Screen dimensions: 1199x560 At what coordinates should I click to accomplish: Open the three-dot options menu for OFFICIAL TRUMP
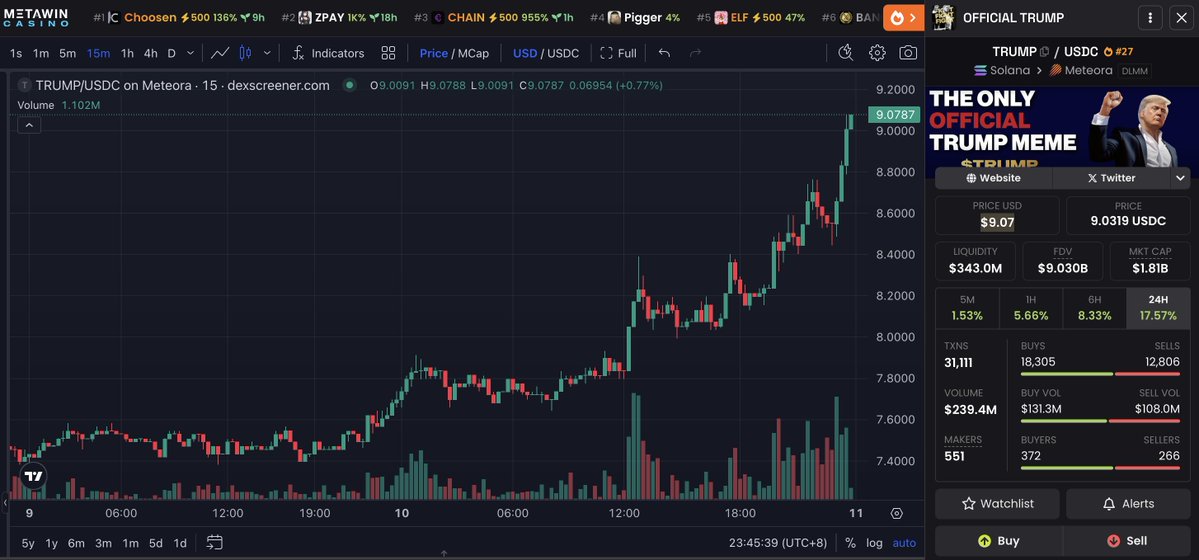1150,18
